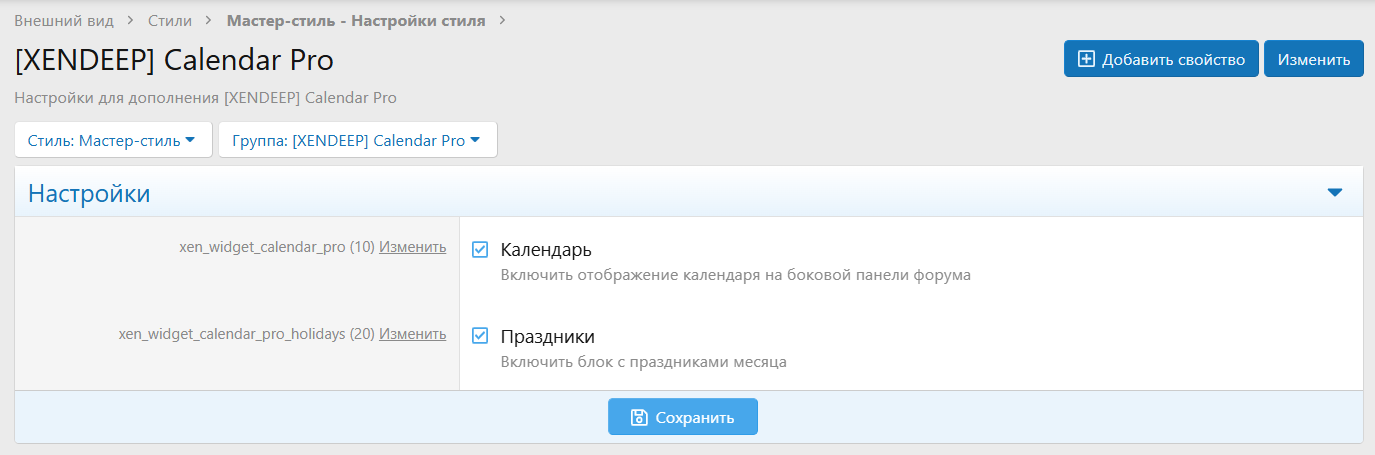Click Изменить link beside xen_widget_calendar_pro (10)
Image resolution: width=1375 pixels, height=455 pixels.
412,247
